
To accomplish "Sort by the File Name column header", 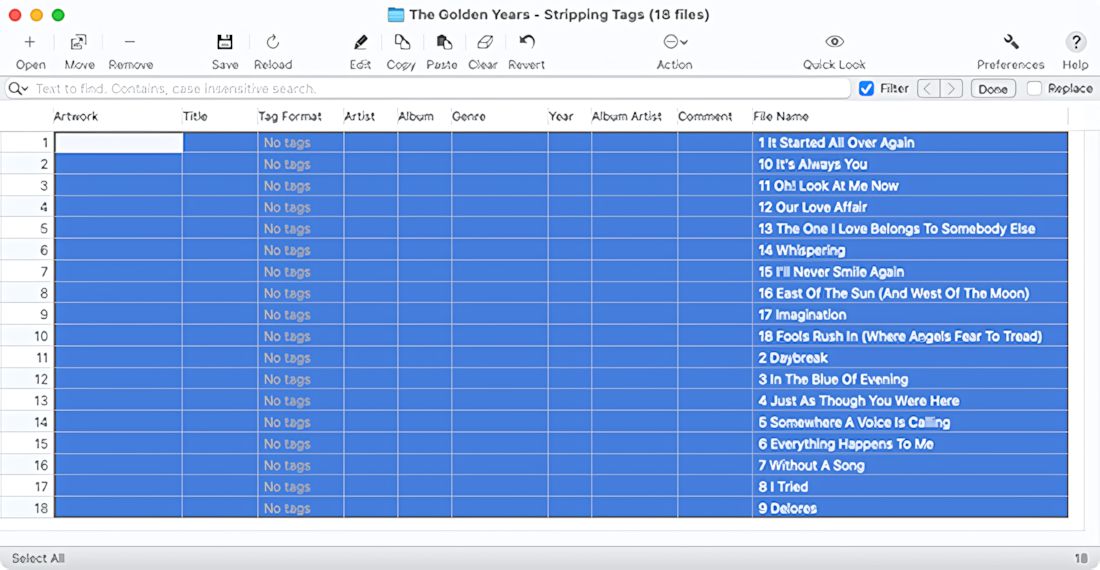I will [781, 116].
